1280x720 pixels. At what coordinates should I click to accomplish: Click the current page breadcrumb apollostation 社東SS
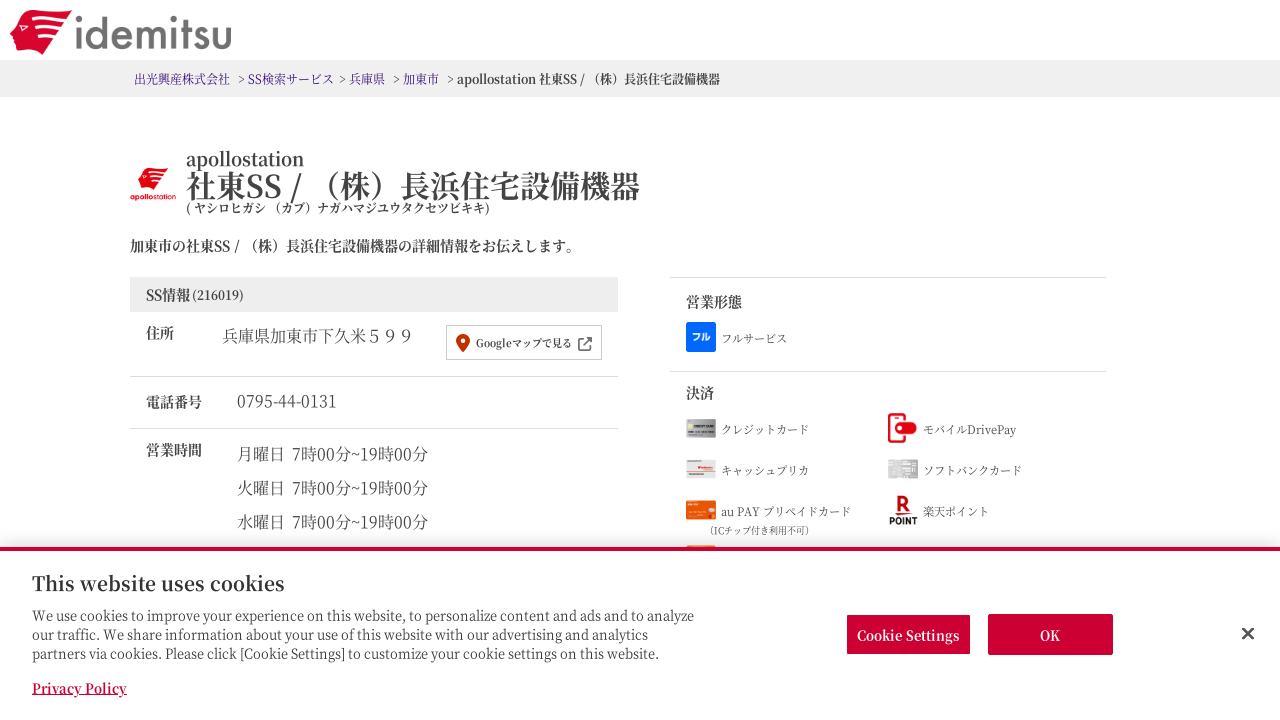click(x=588, y=79)
